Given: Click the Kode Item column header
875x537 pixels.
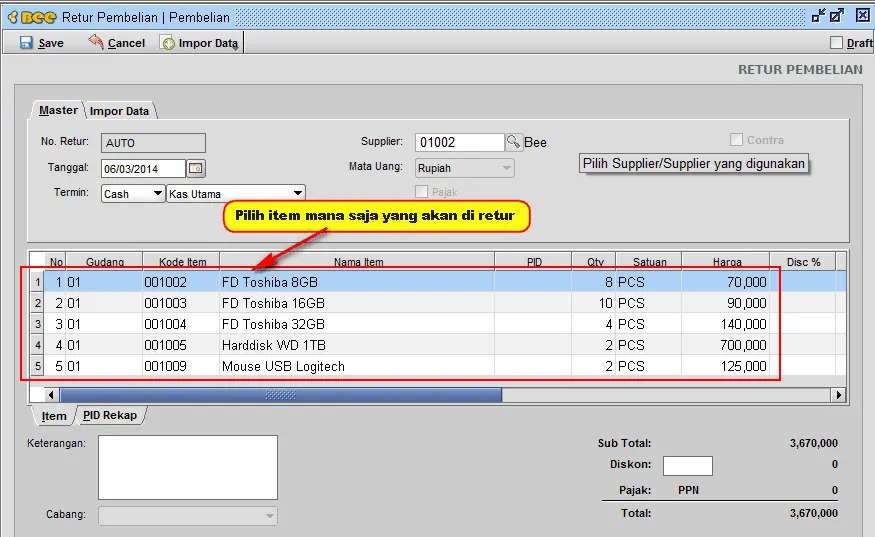Looking at the screenshot, I should coord(182,261).
